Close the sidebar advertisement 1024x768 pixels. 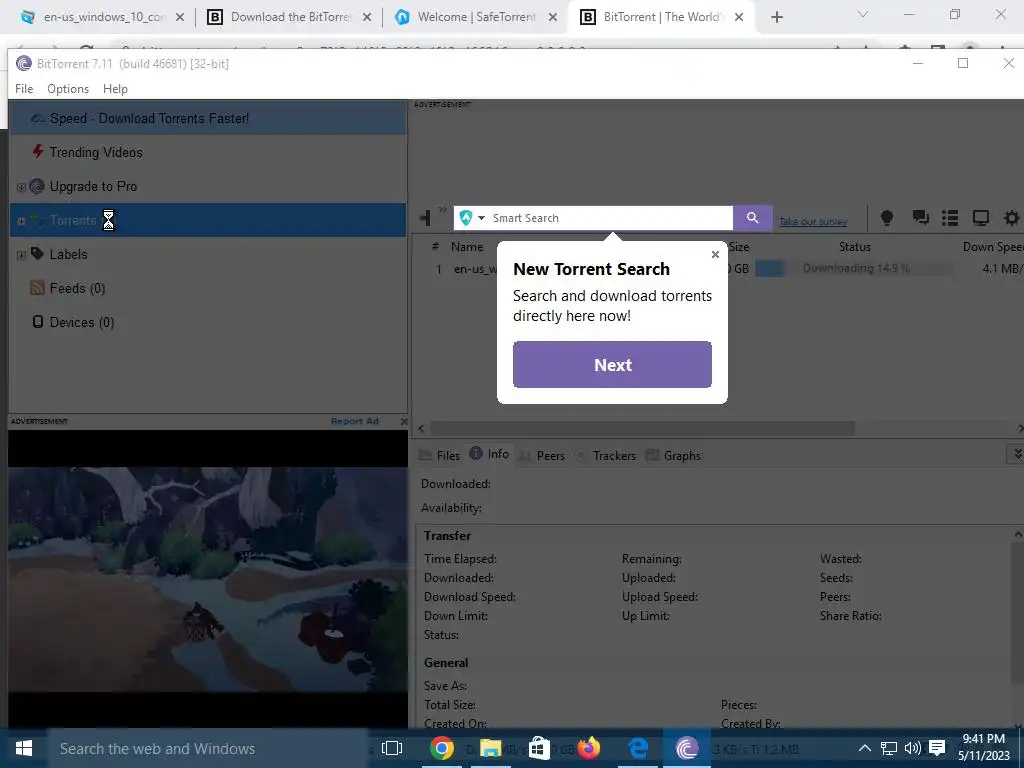(404, 421)
